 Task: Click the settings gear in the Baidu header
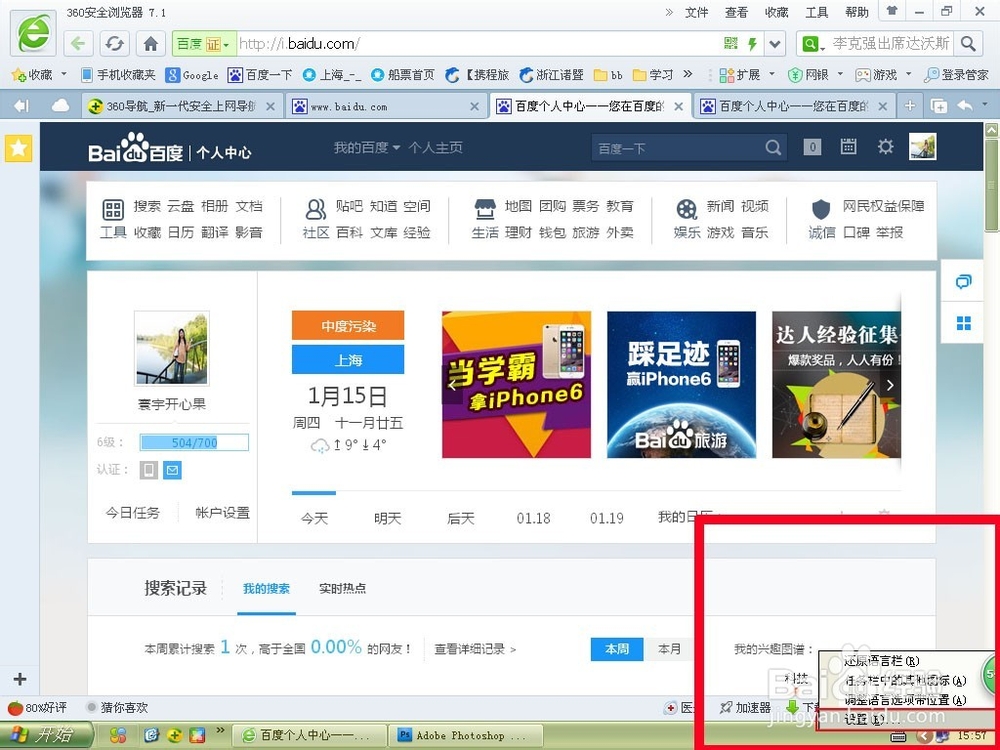tap(885, 146)
